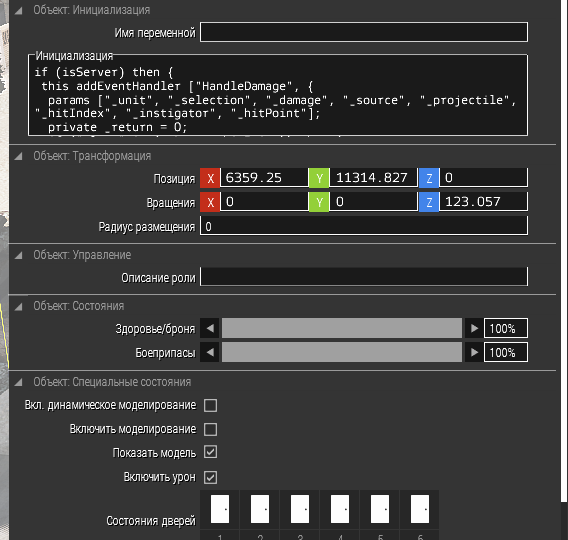The width and height of the screenshot is (568, 540).
Task: Edit the Вращения Z value 123.057
Action: click(484, 201)
